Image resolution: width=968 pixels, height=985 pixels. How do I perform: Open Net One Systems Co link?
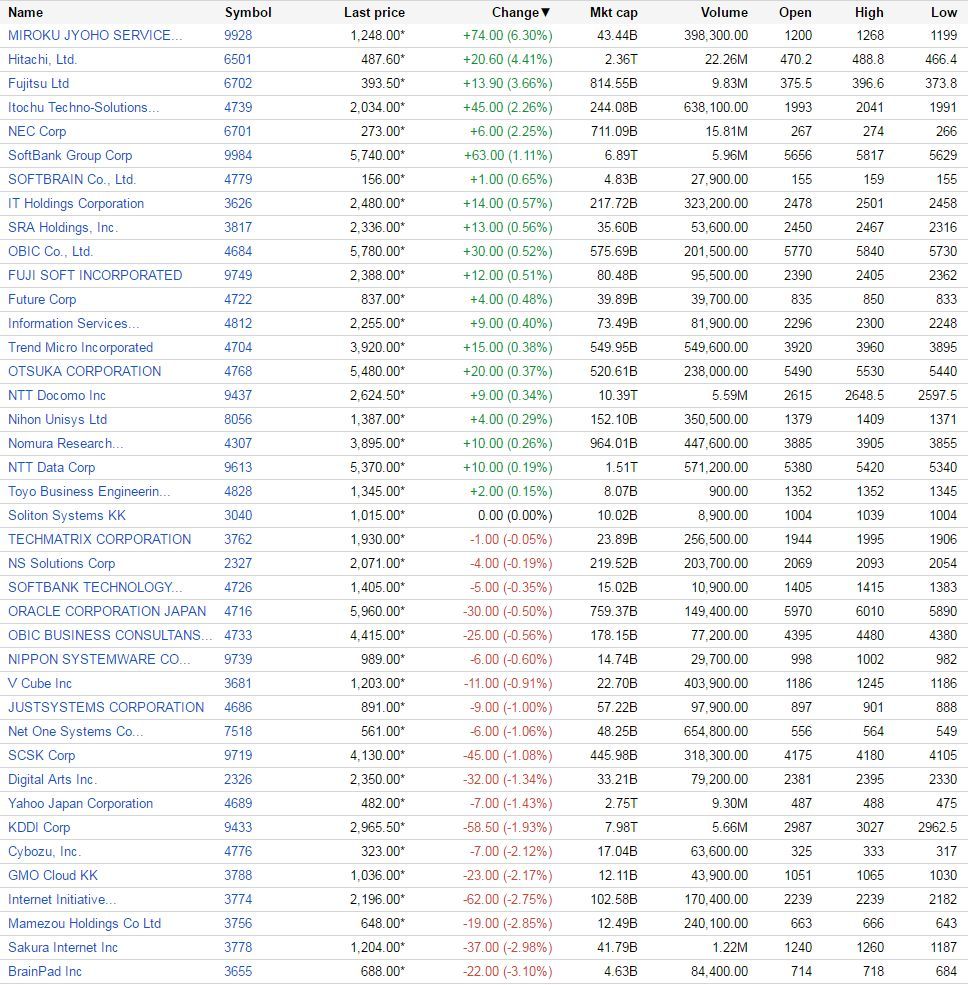tap(75, 732)
